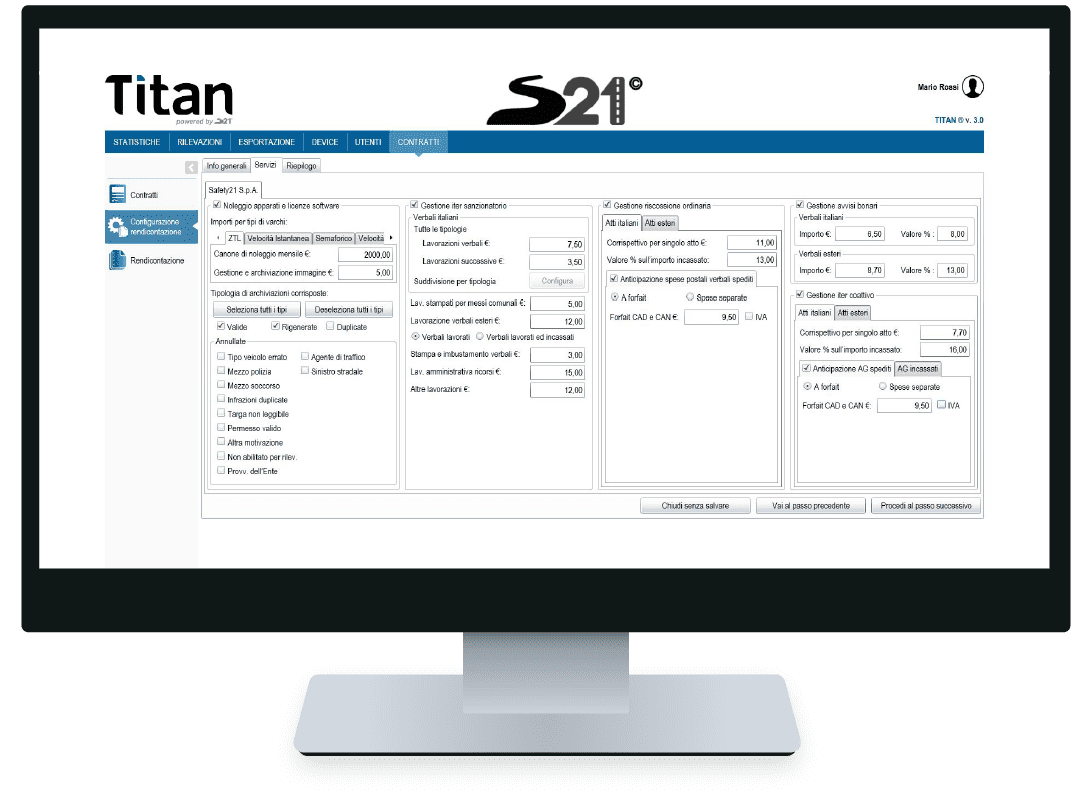The image size is (1092, 801).
Task: Open Atti esteri tab in Gestione riscossione ordinaria
Action: pos(660,223)
